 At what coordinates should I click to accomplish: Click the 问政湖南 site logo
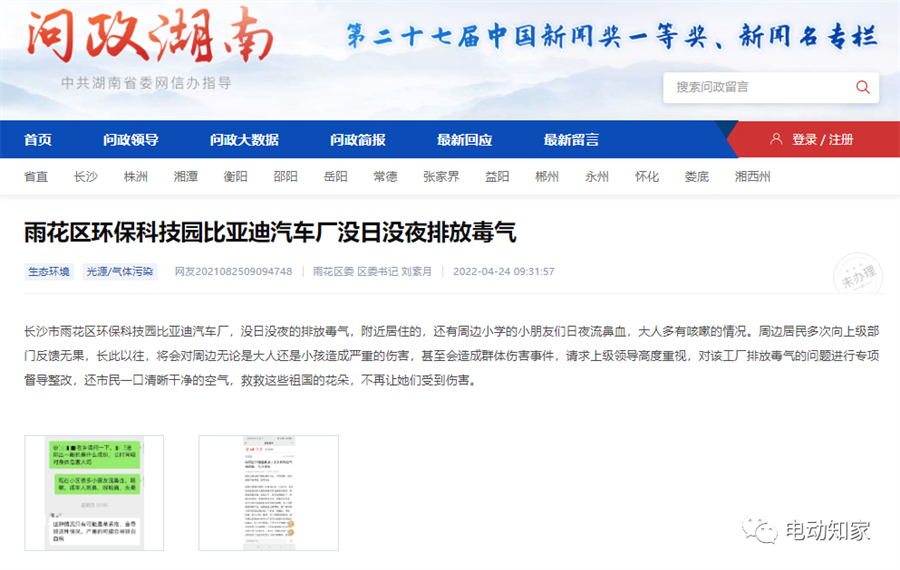pos(150,36)
